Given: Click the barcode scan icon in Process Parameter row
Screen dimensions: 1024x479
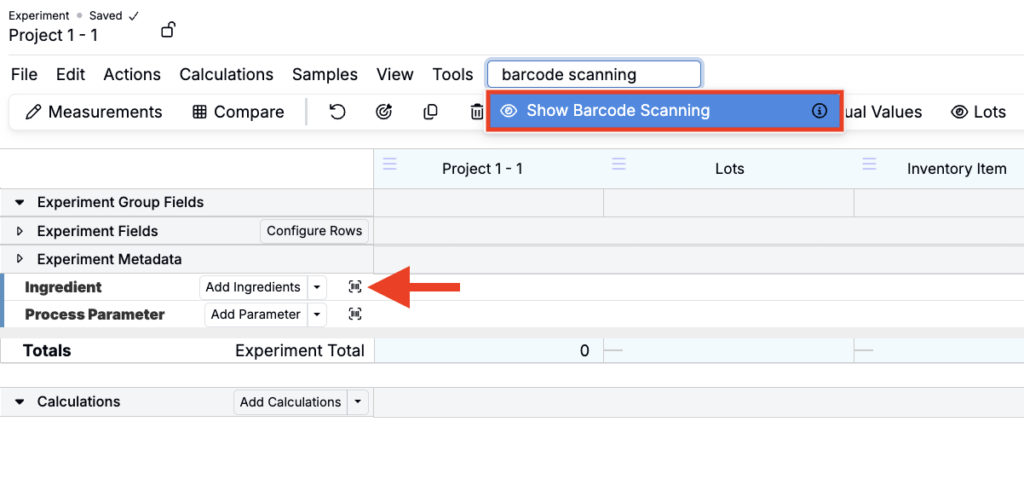Looking at the screenshot, I should coord(355,314).
